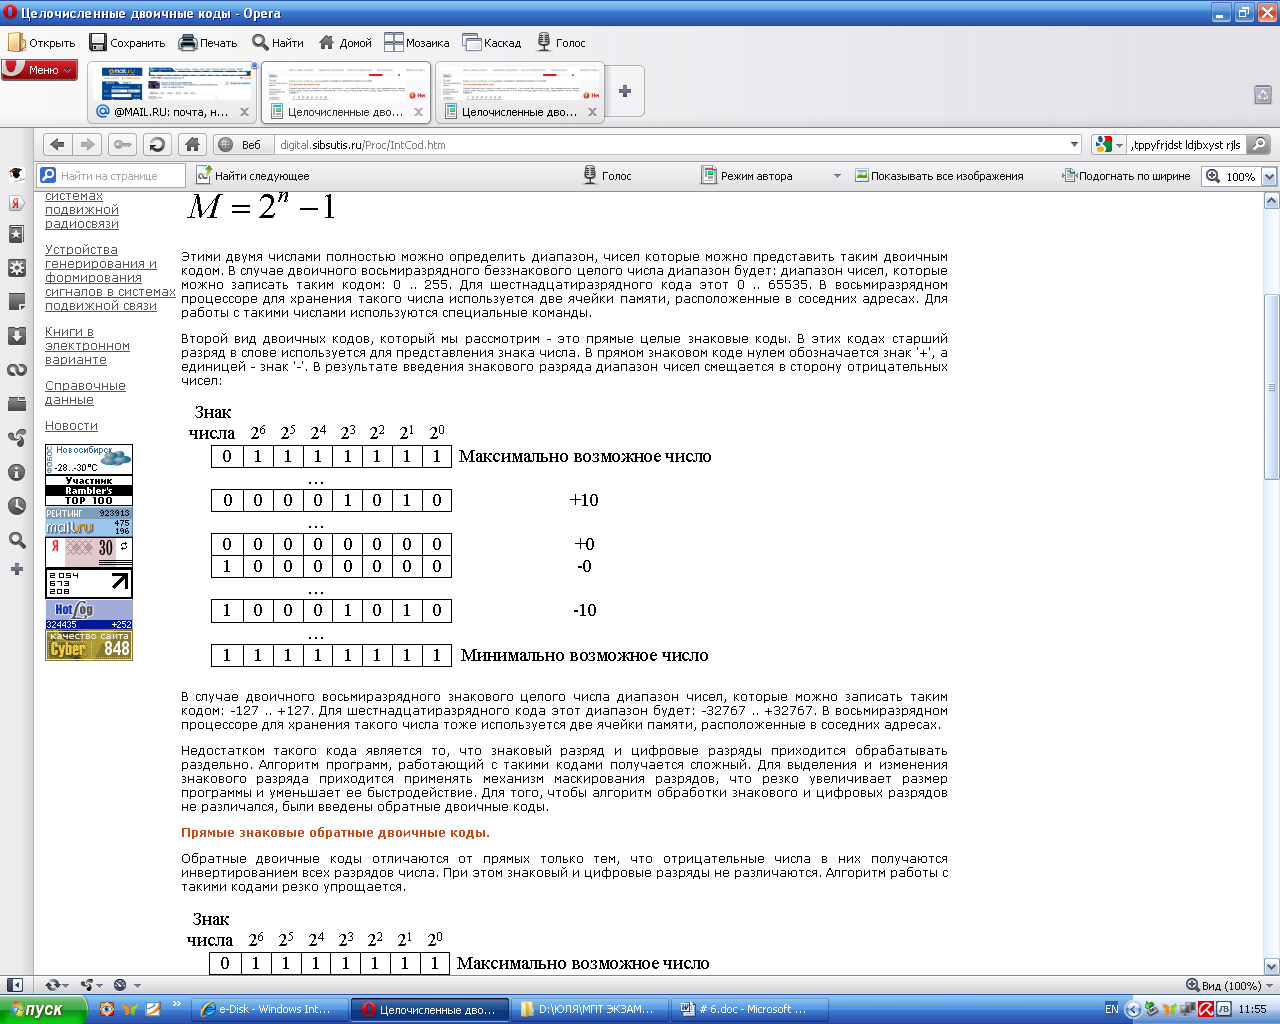Open a new tab with the plus button

point(625,91)
